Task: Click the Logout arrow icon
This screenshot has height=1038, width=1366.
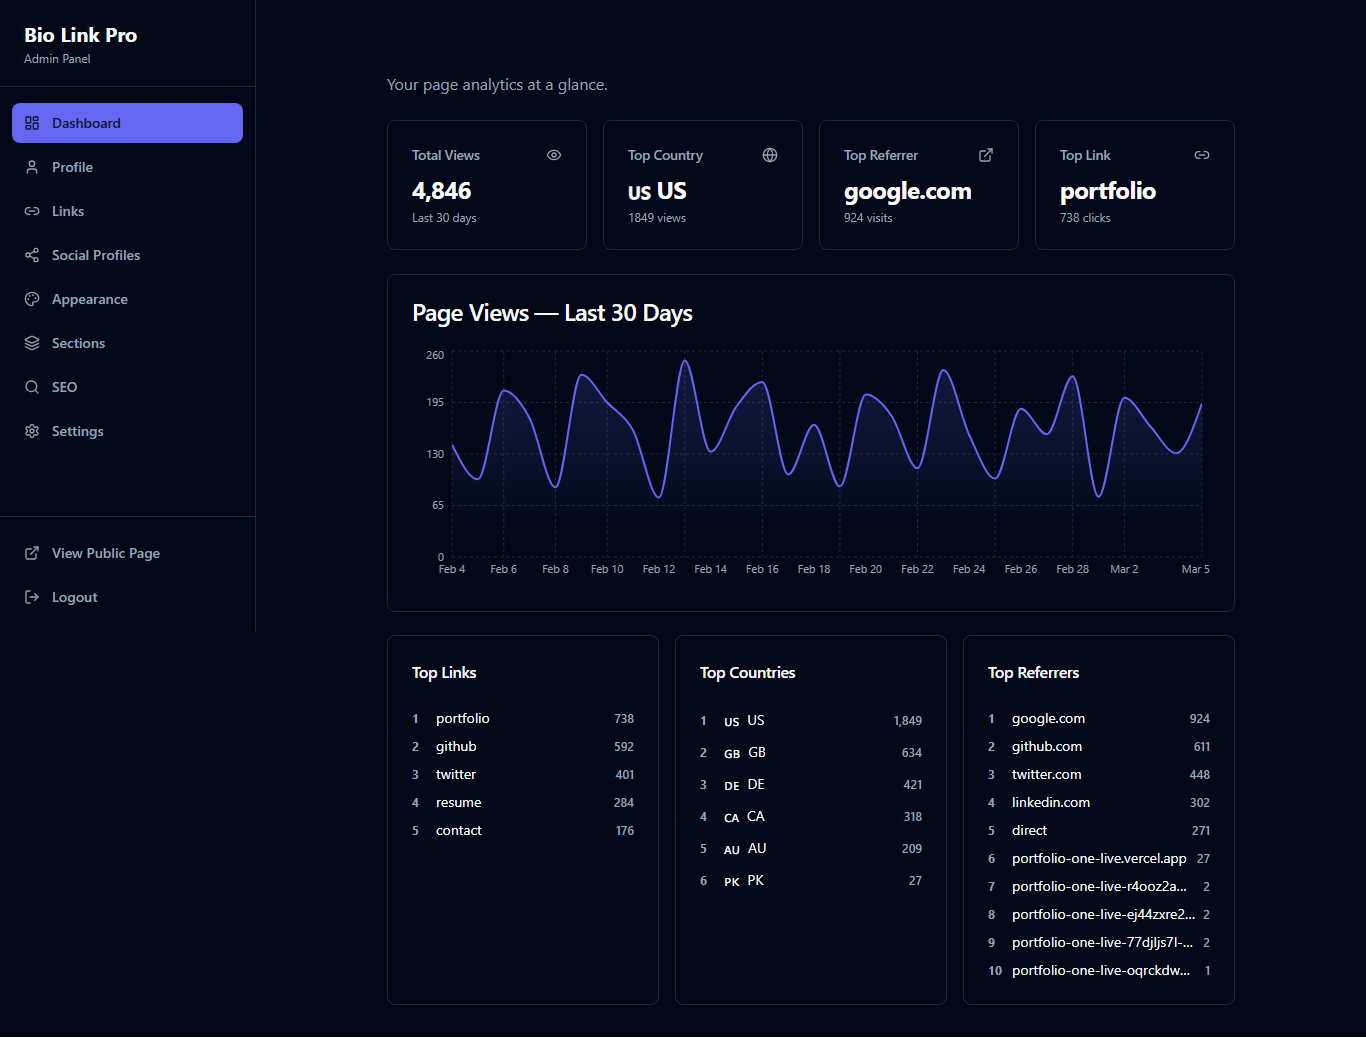Action: (32, 597)
